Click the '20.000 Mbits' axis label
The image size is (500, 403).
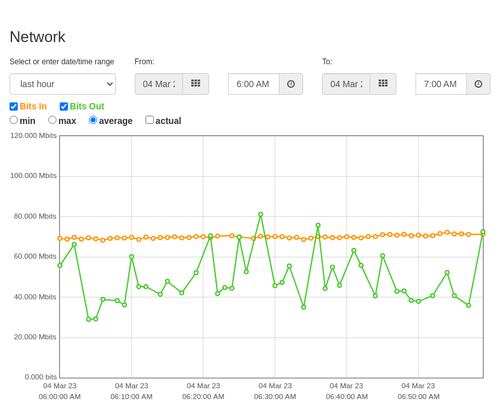tap(35, 337)
